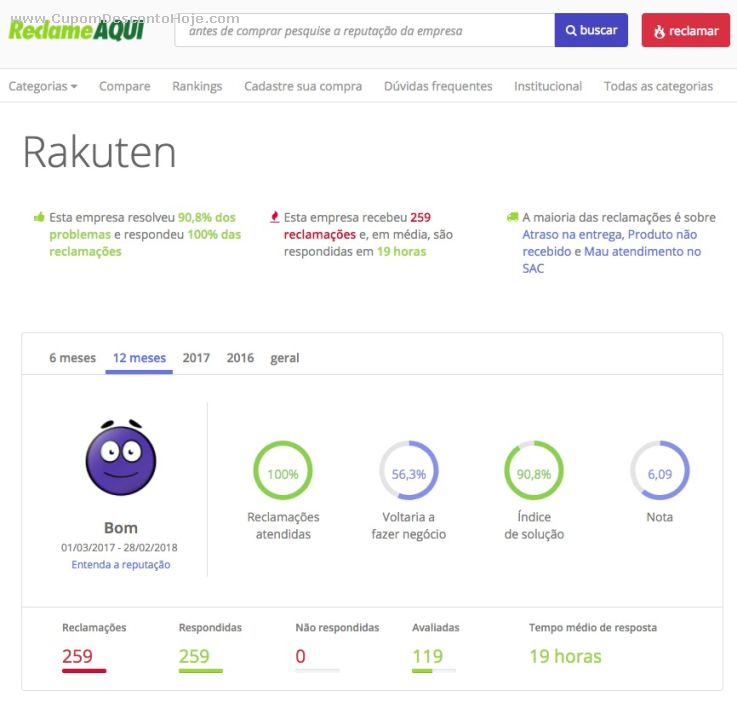Open the geral tab
The height and width of the screenshot is (713, 737).
pos(284,358)
